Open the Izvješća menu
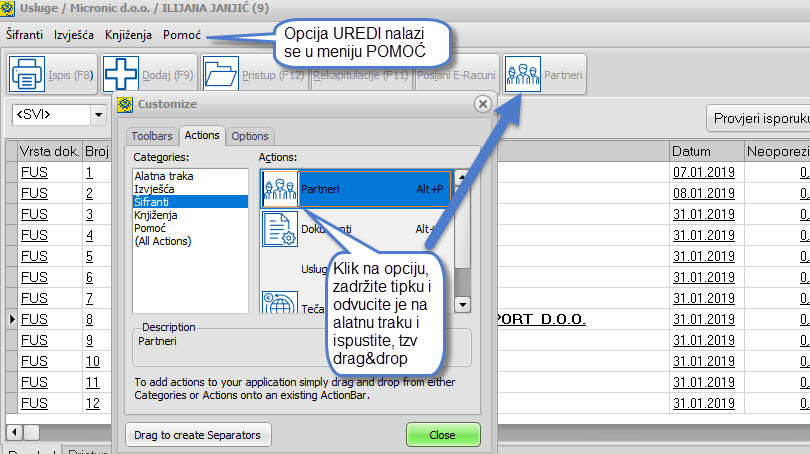 tap(74, 35)
